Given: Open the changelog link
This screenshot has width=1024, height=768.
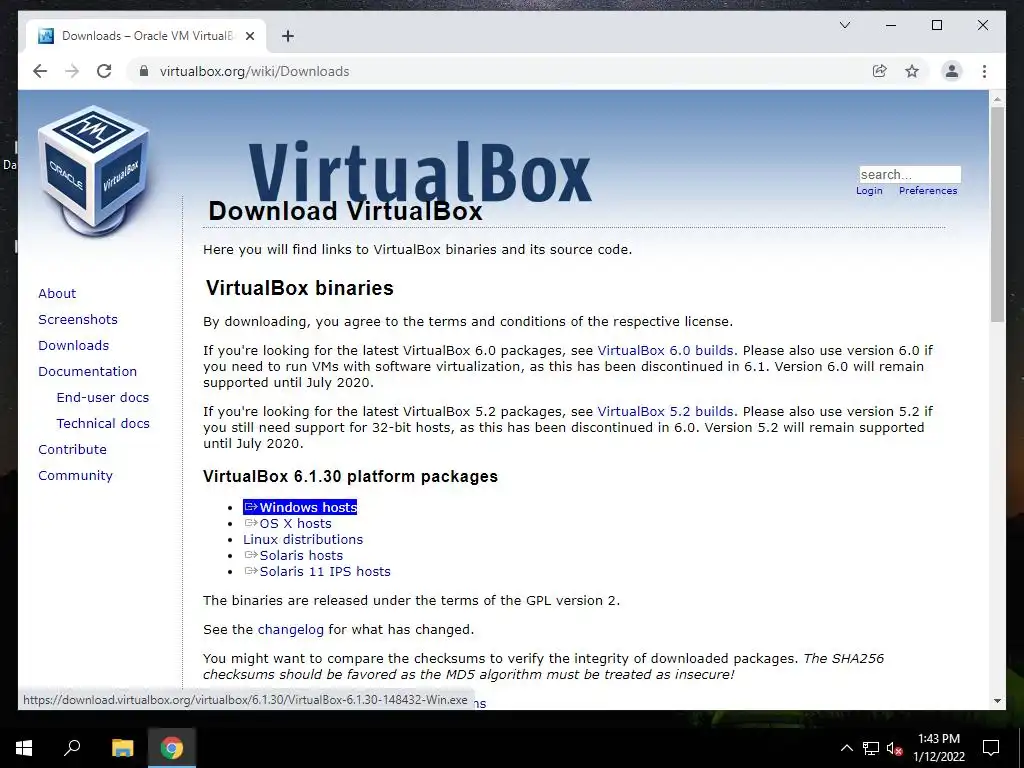Looking at the screenshot, I should click(291, 630).
